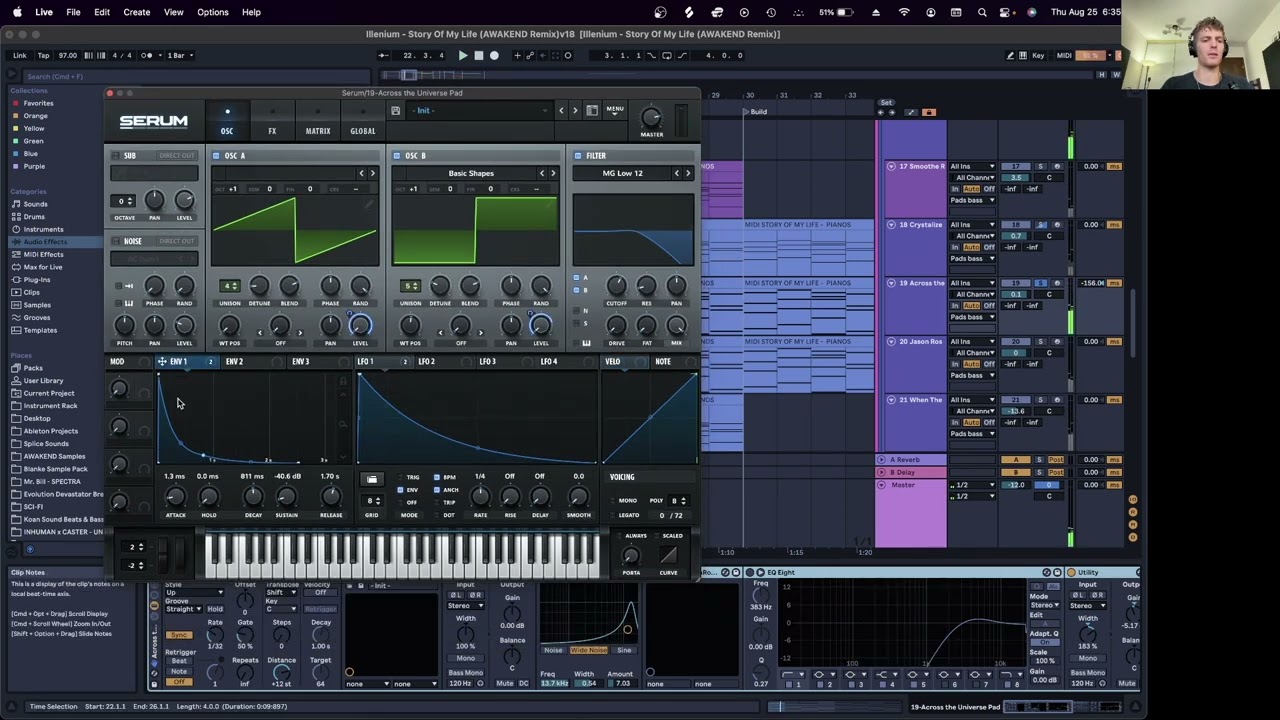Open Basic Shapes wavetable menu in OSC B
Image resolution: width=1280 pixels, height=720 pixels.
471,173
